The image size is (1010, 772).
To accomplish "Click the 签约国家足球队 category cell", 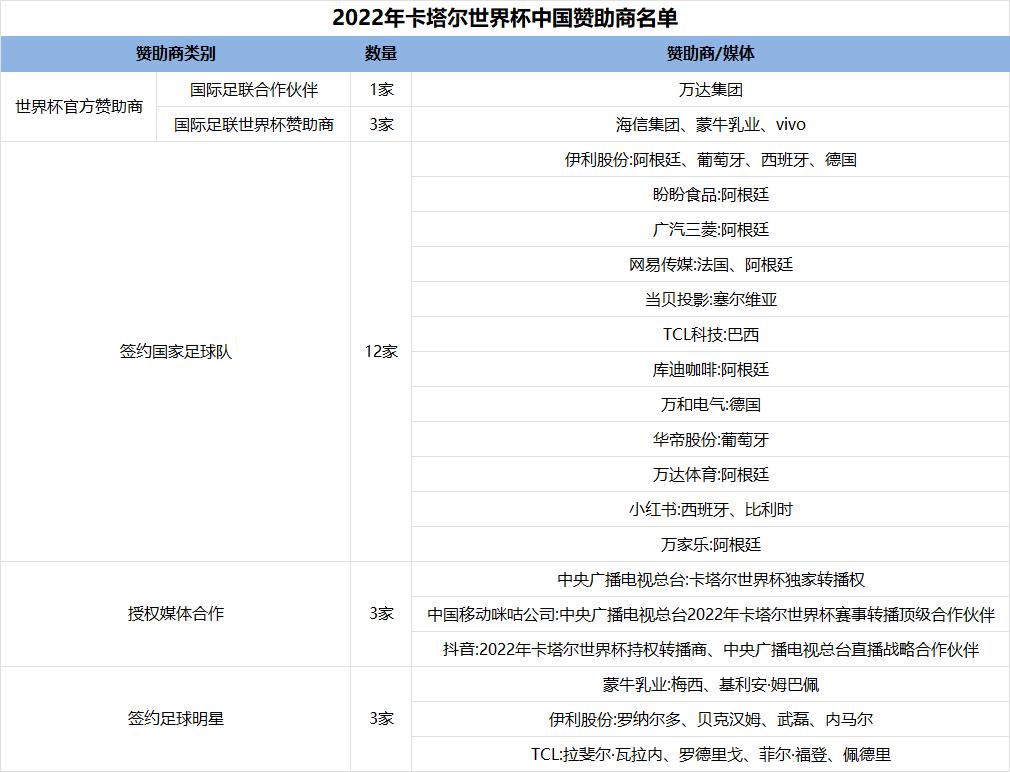I will tap(175, 352).
